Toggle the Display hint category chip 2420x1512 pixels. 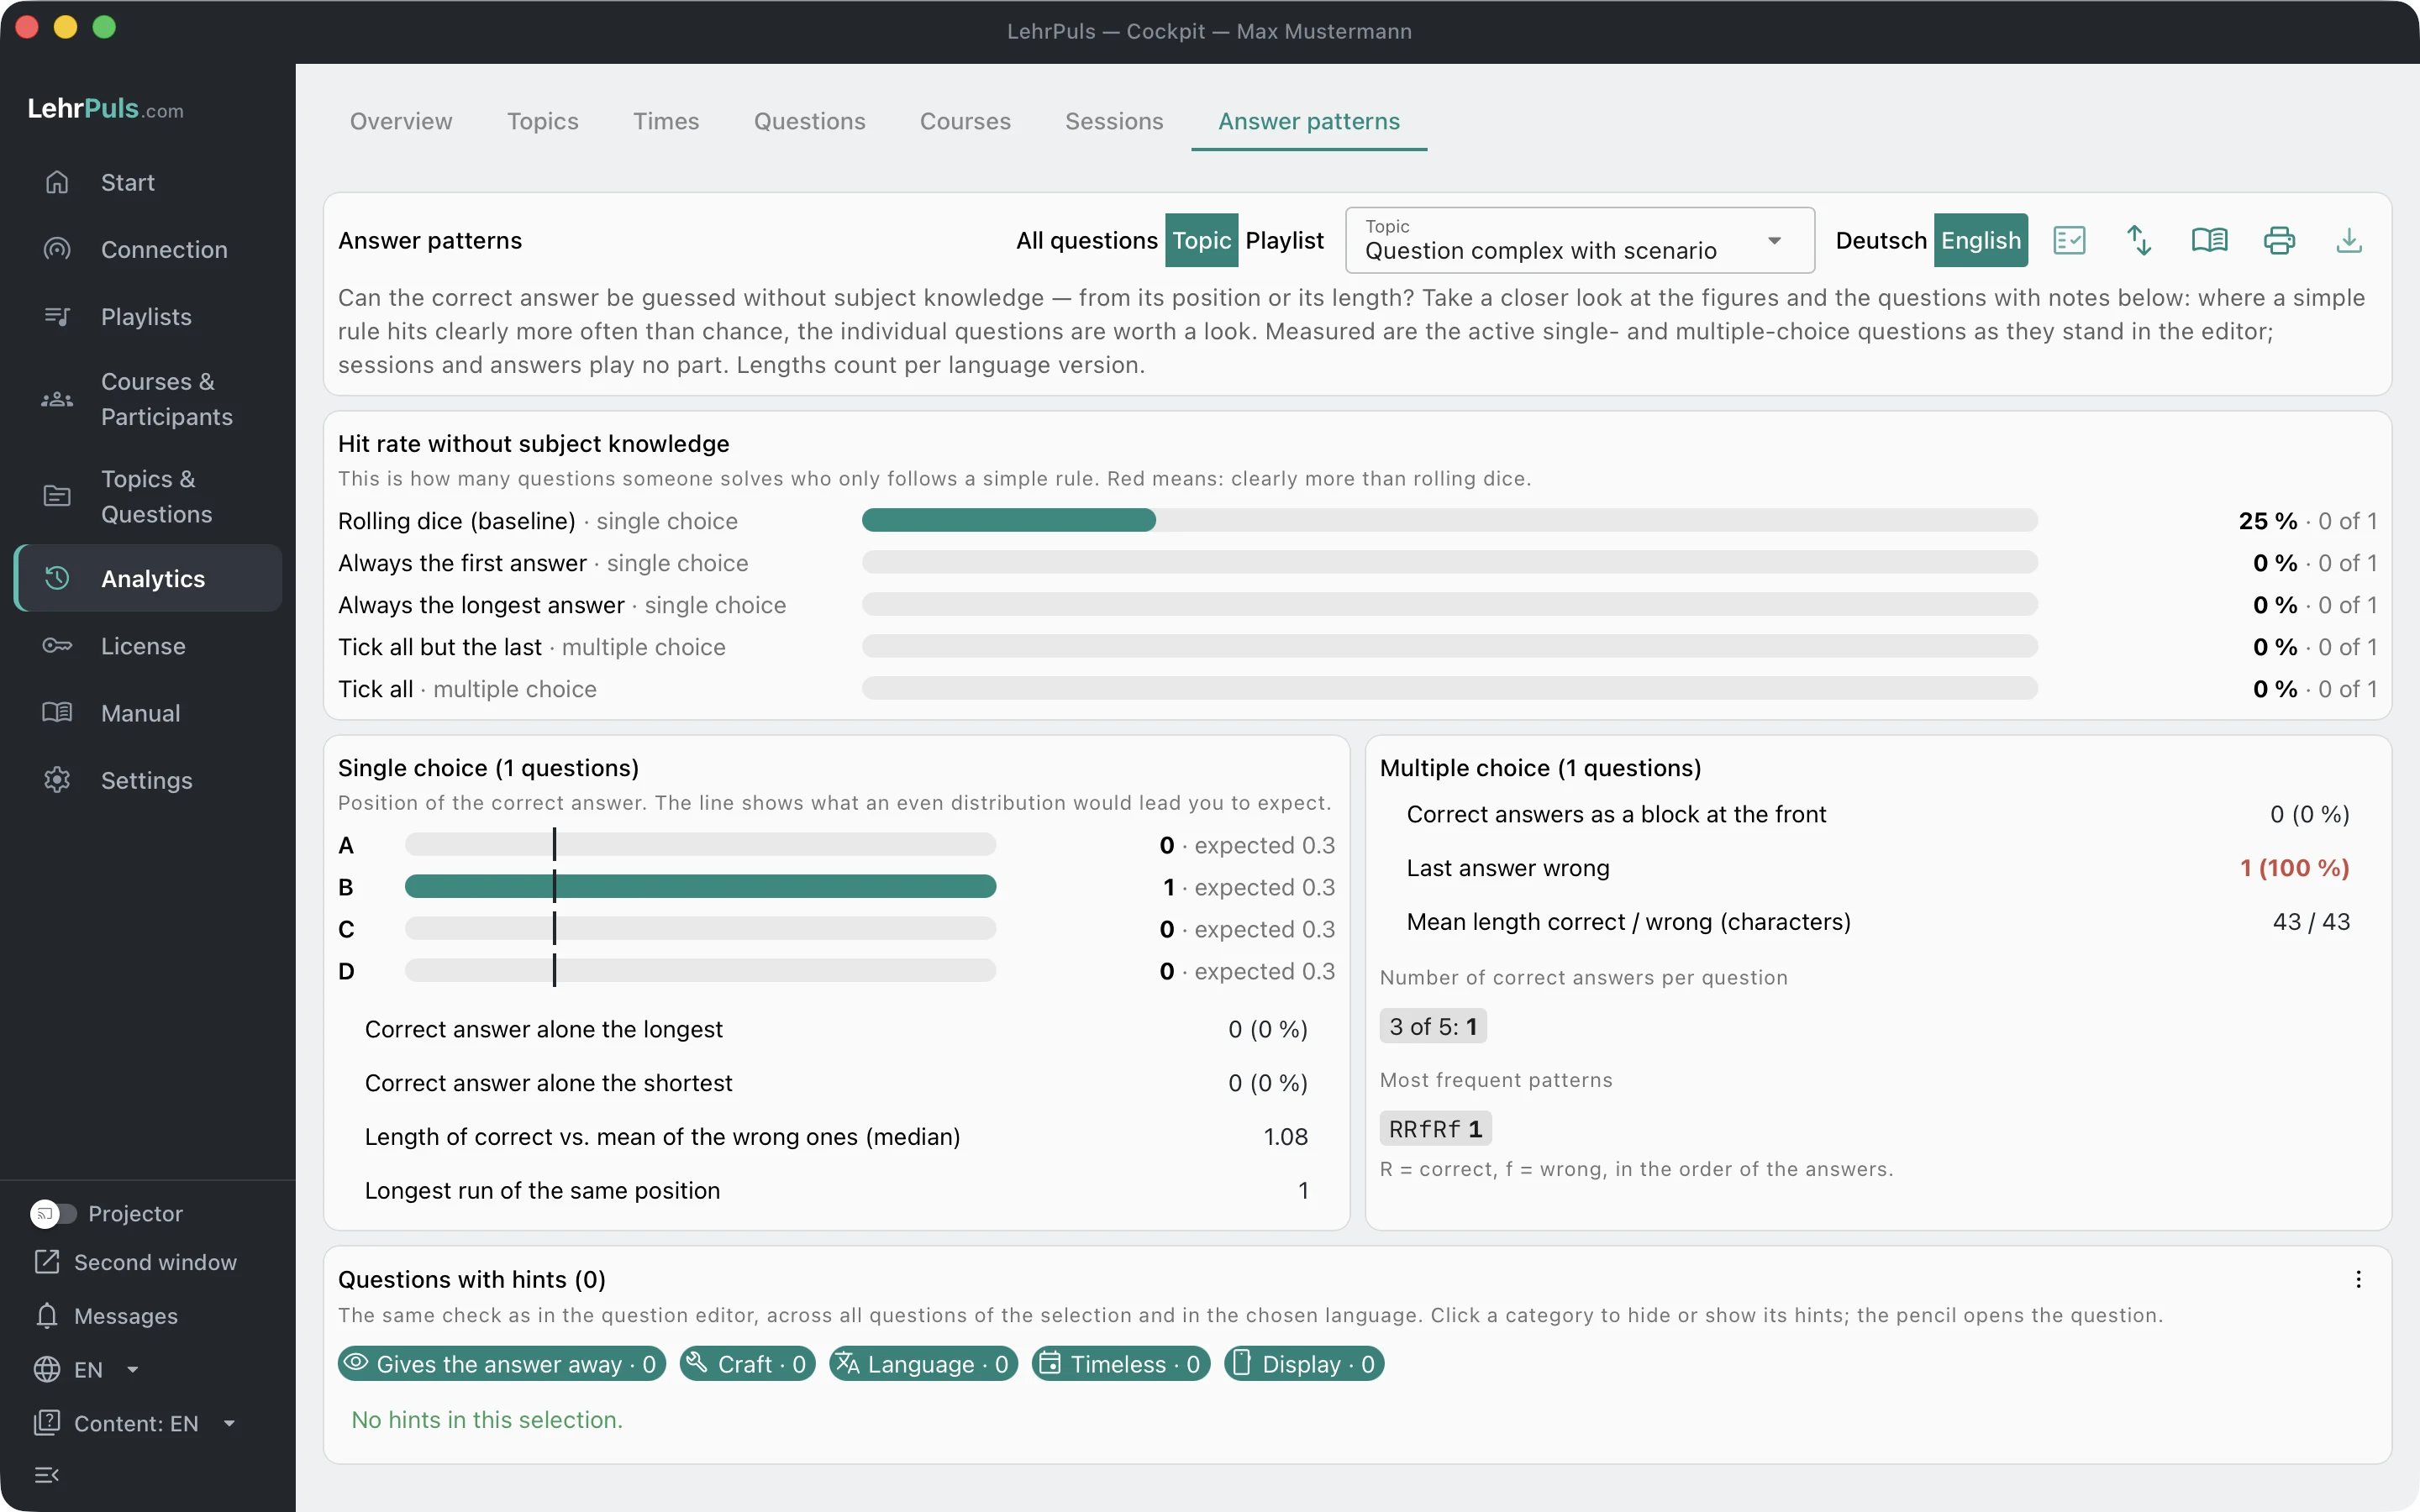click(x=1304, y=1364)
